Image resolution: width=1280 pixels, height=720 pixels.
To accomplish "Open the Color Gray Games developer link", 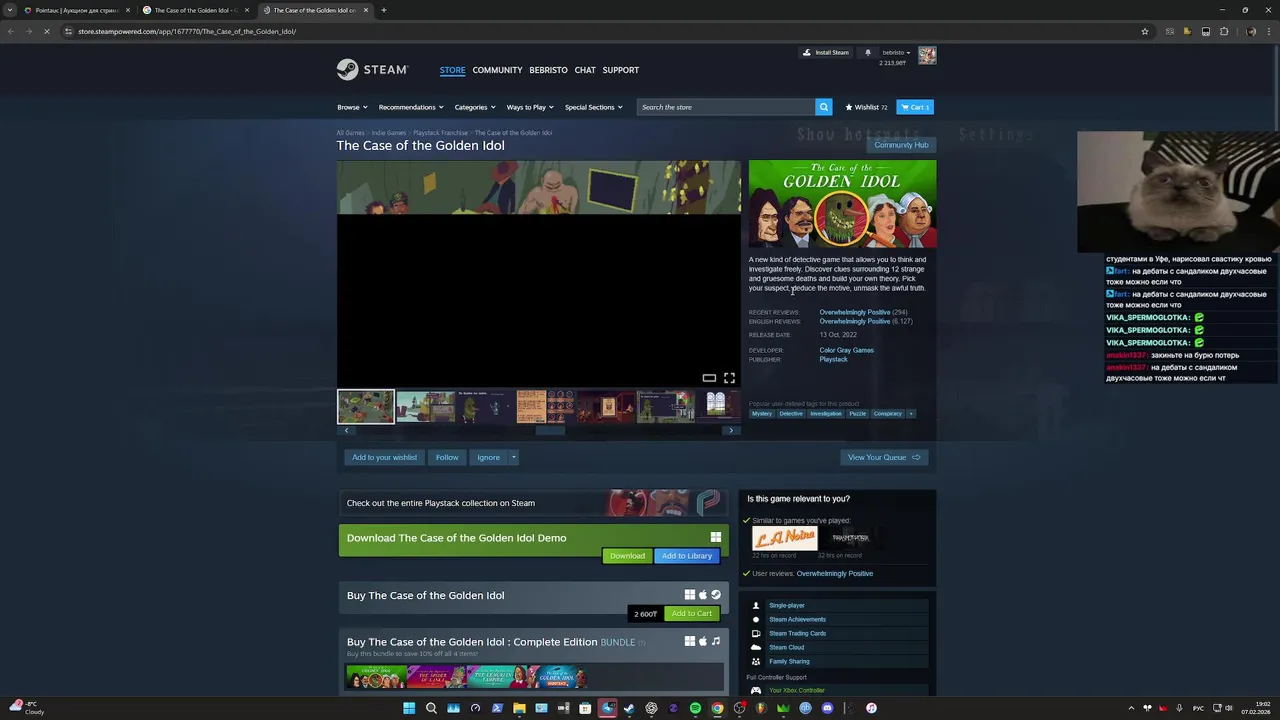I will pos(846,350).
